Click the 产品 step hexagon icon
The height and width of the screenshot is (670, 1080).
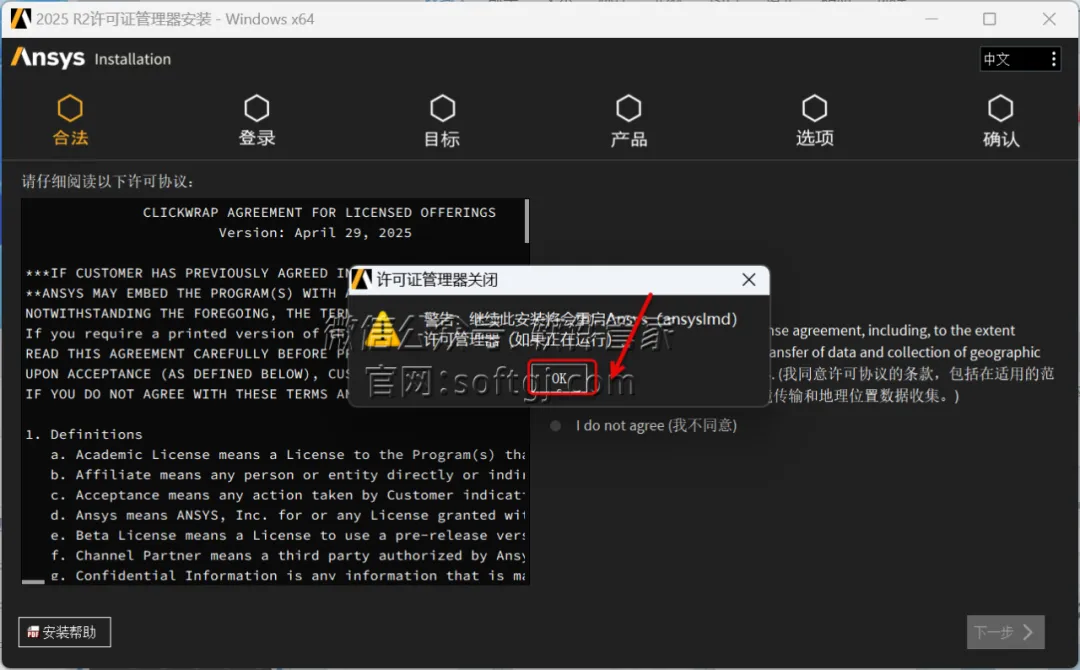coord(628,108)
